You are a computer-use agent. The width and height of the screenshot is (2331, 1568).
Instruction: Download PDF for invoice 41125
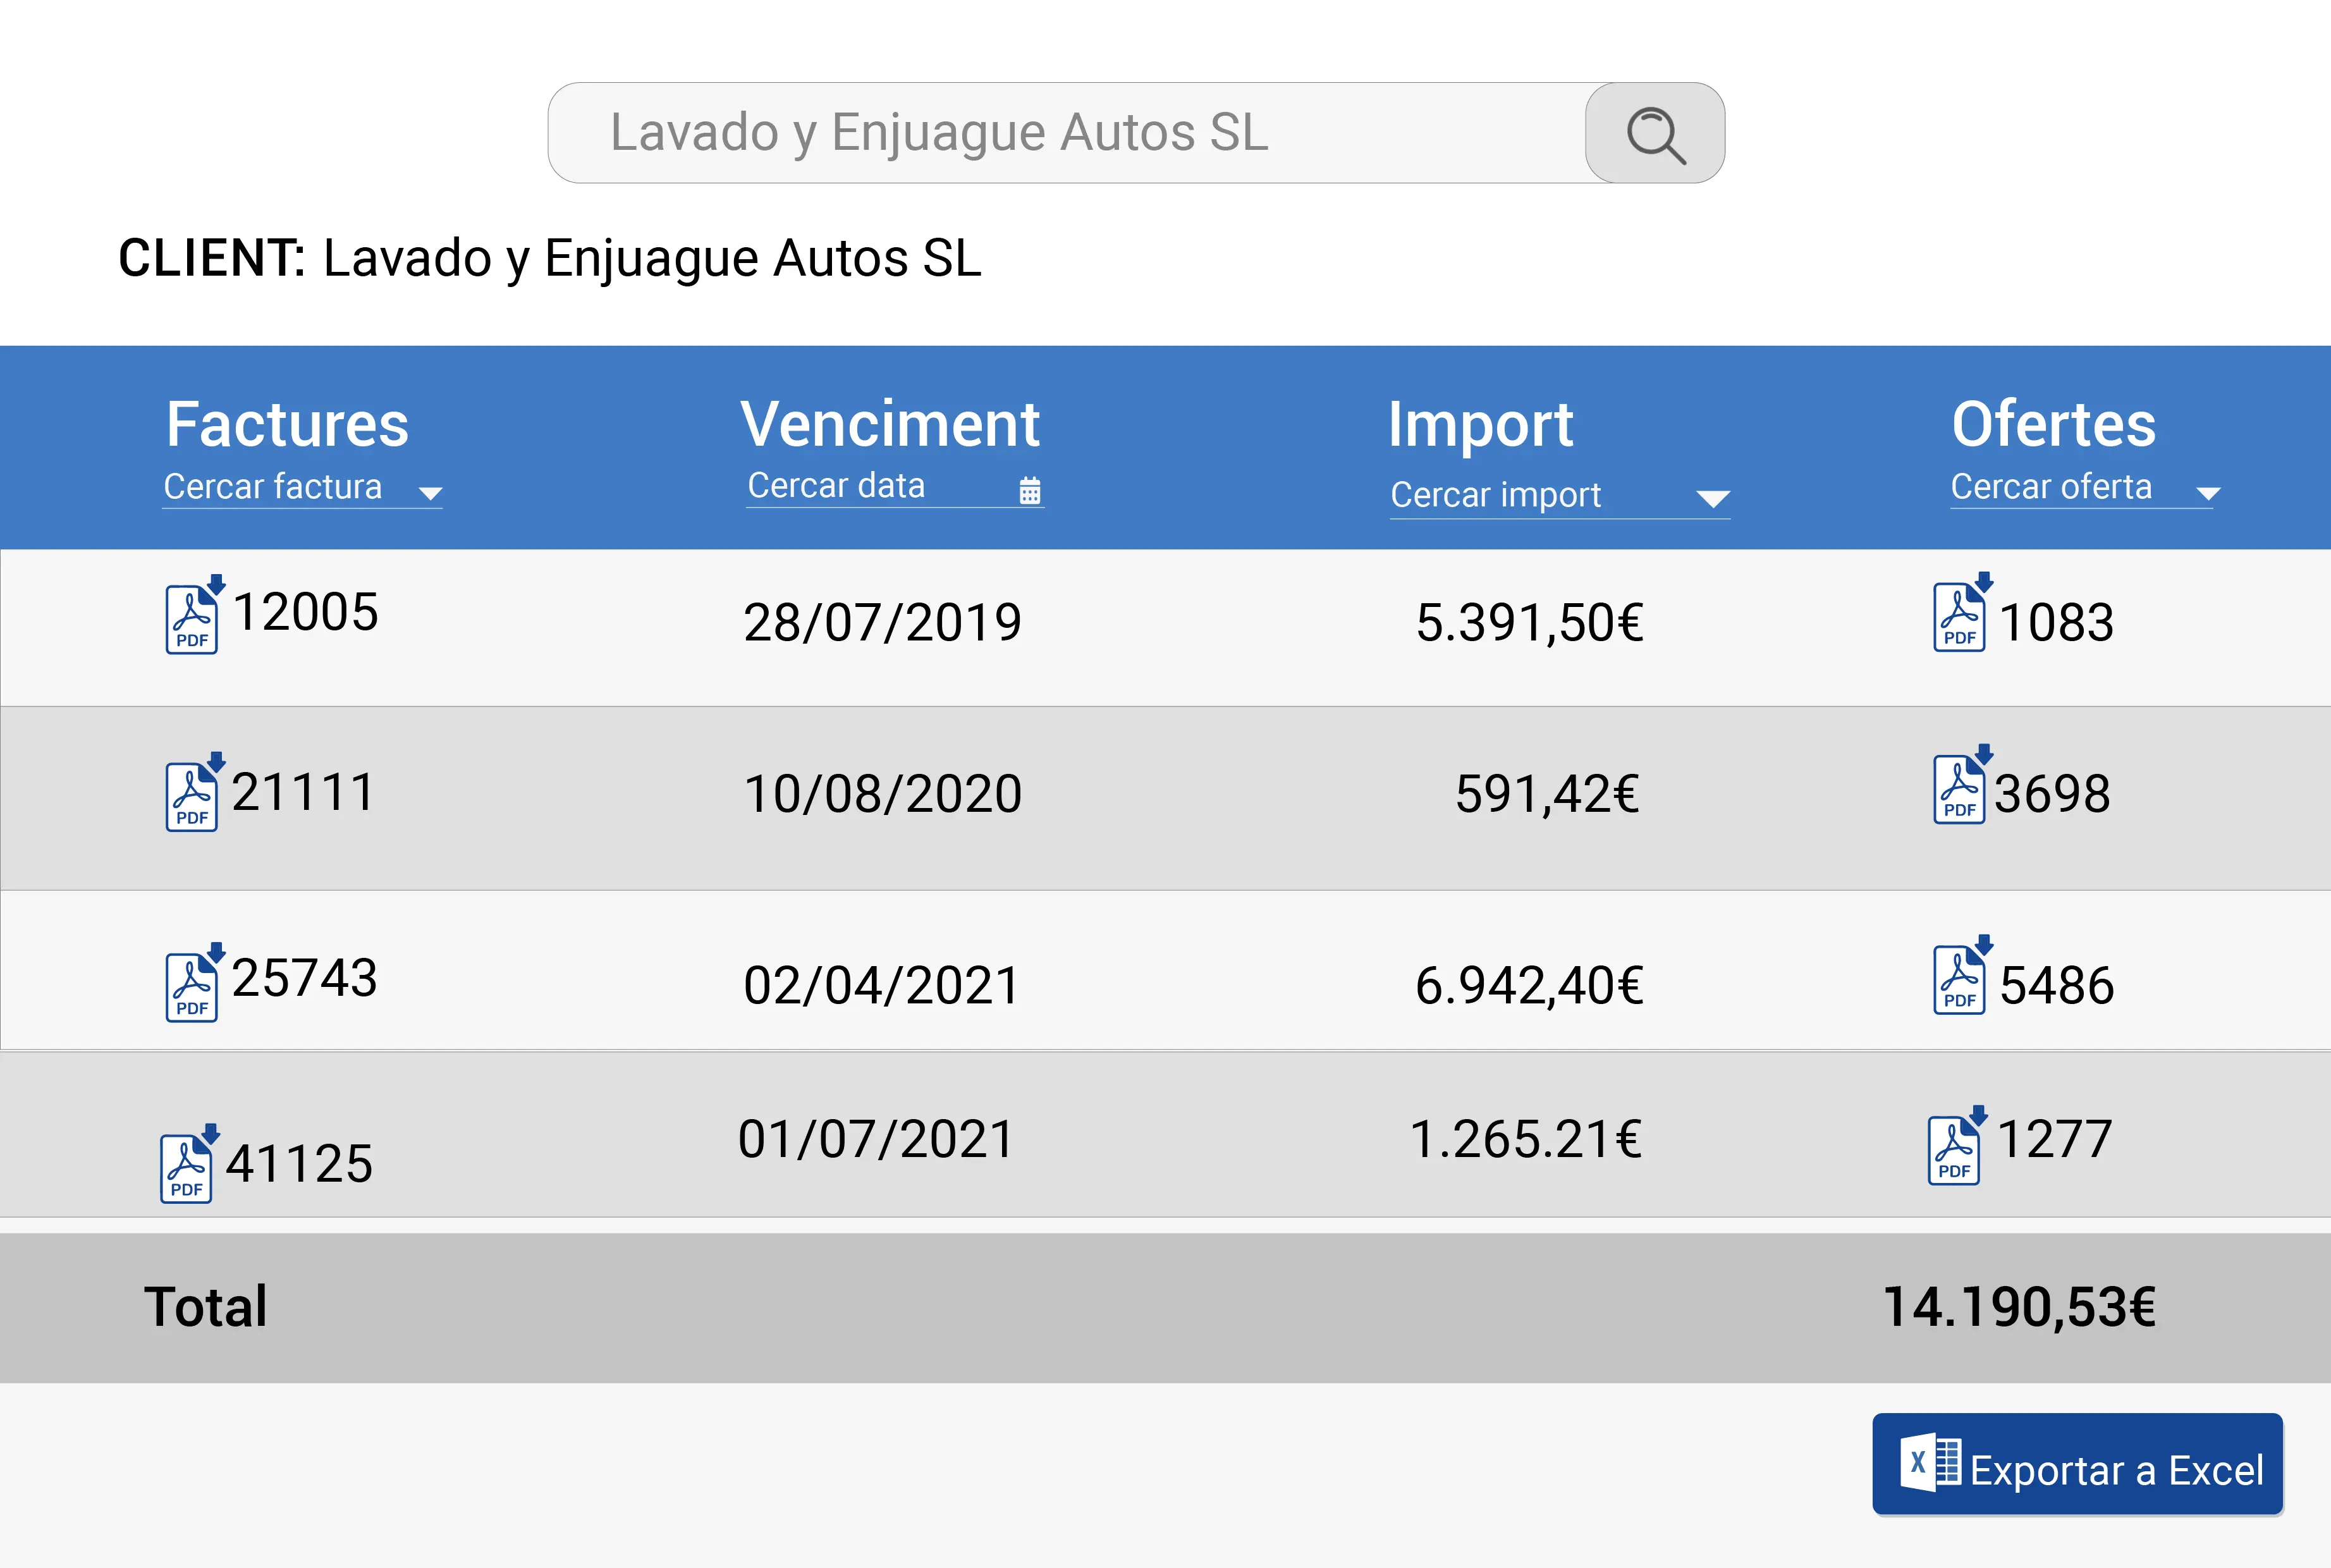point(189,1163)
